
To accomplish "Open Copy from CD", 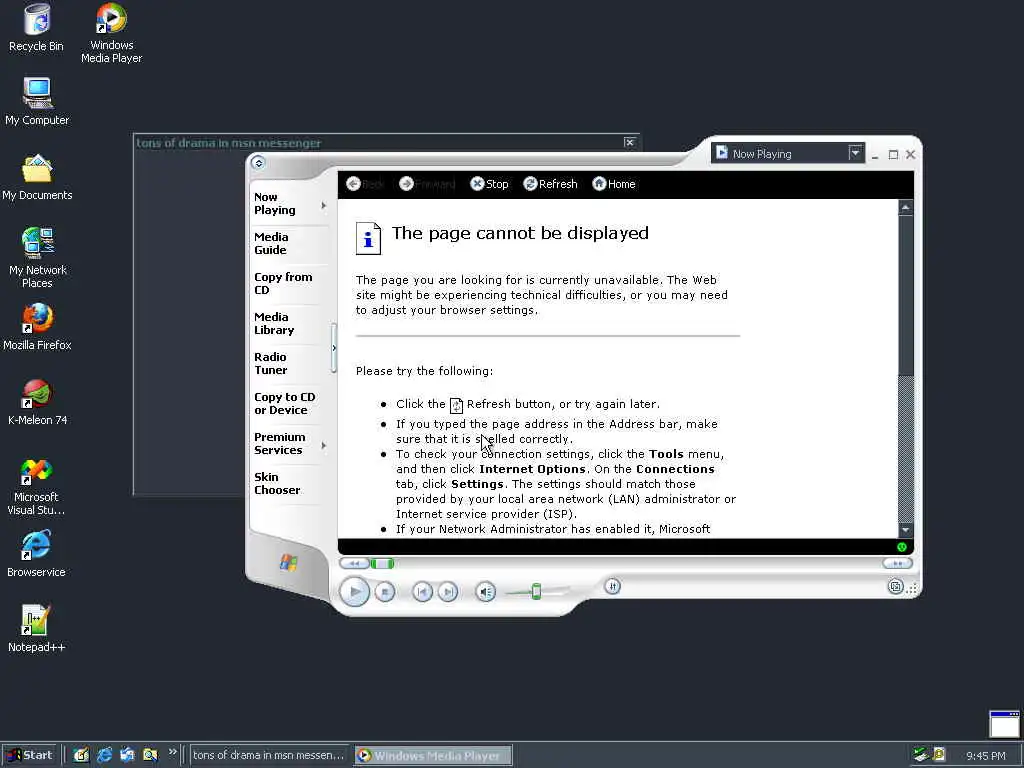I will pyautogui.click(x=285, y=283).
